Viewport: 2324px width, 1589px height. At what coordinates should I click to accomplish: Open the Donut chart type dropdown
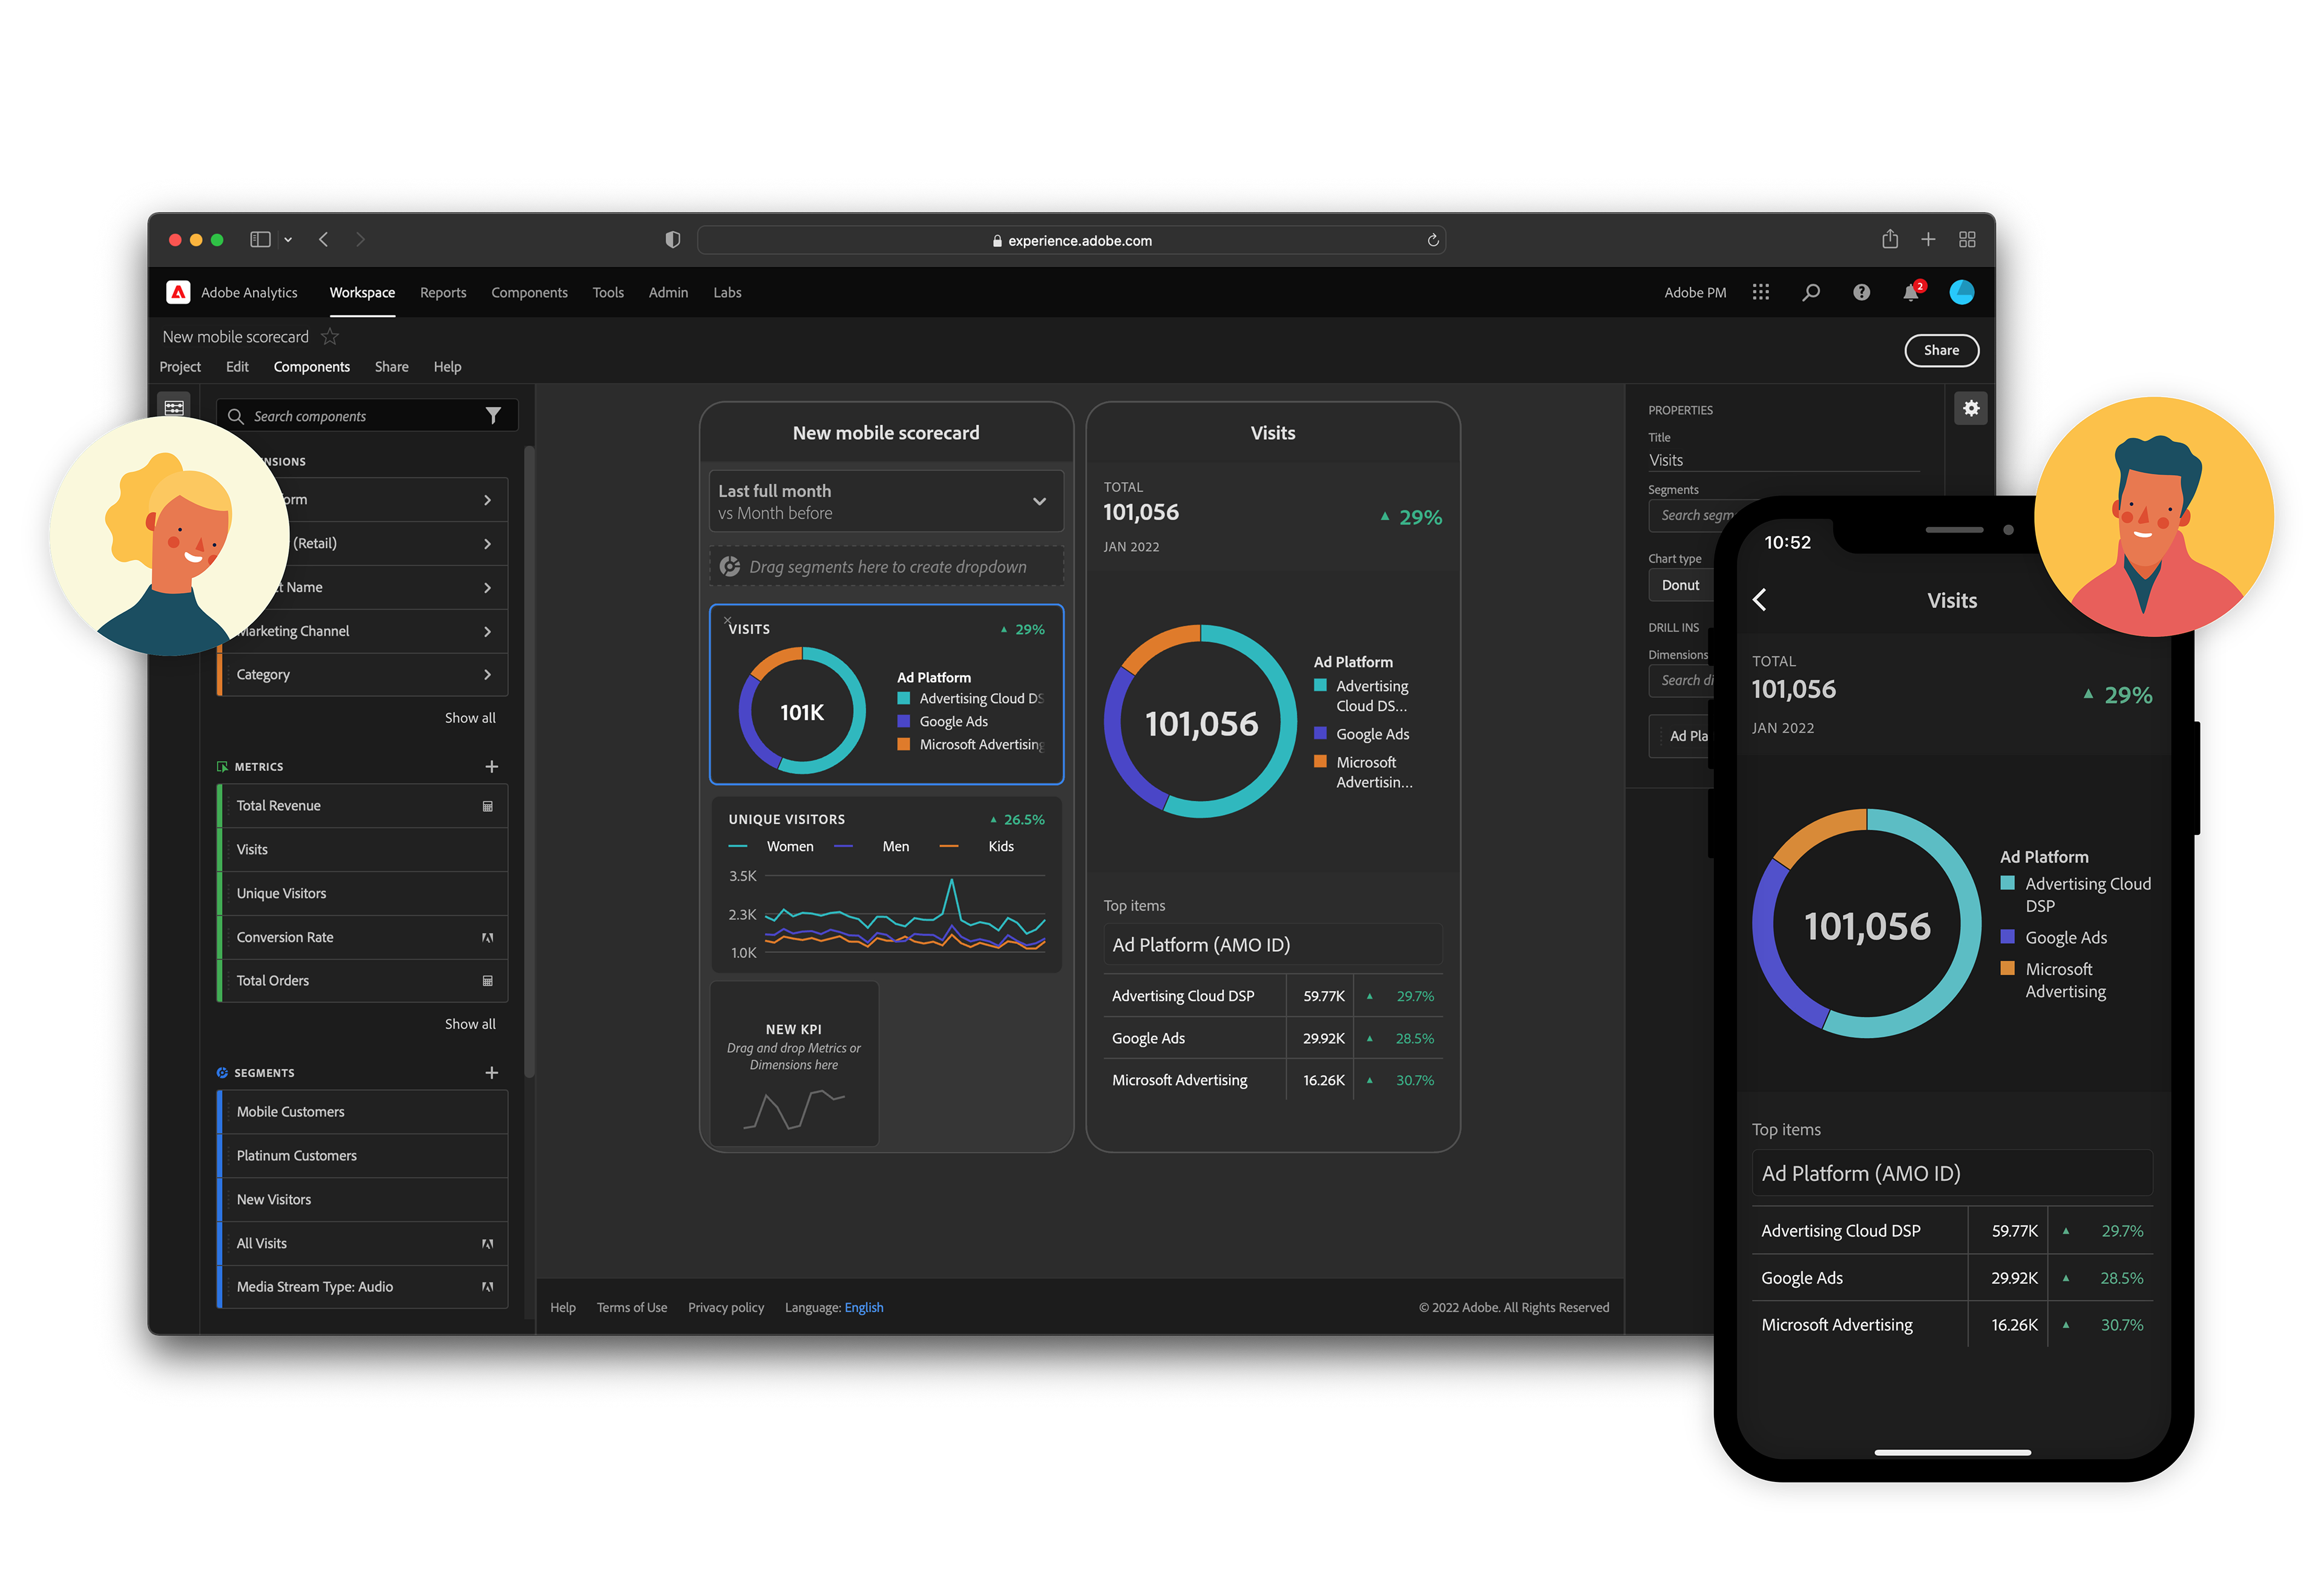(x=1681, y=586)
